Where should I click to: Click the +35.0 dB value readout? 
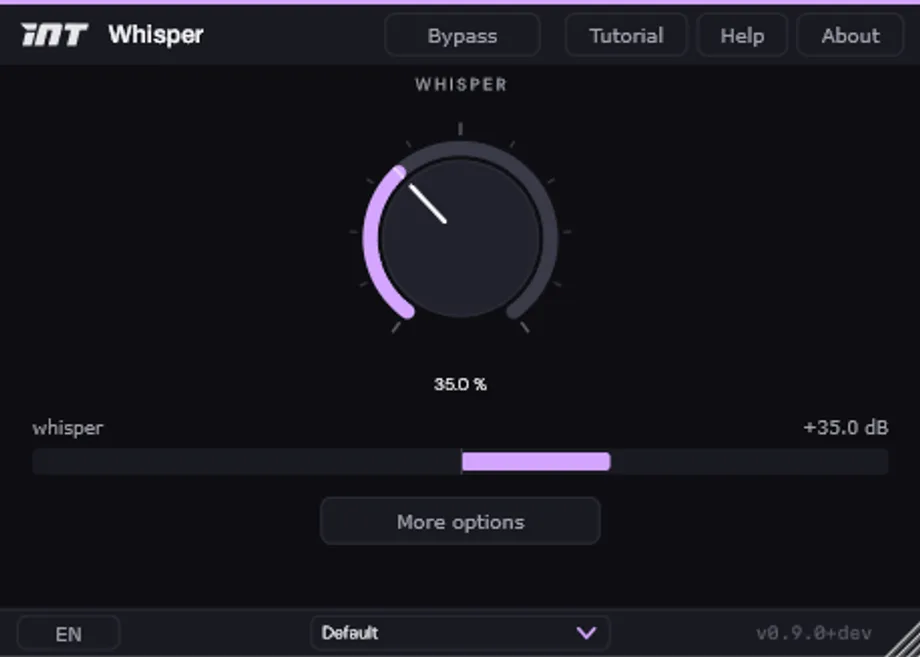pos(845,428)
